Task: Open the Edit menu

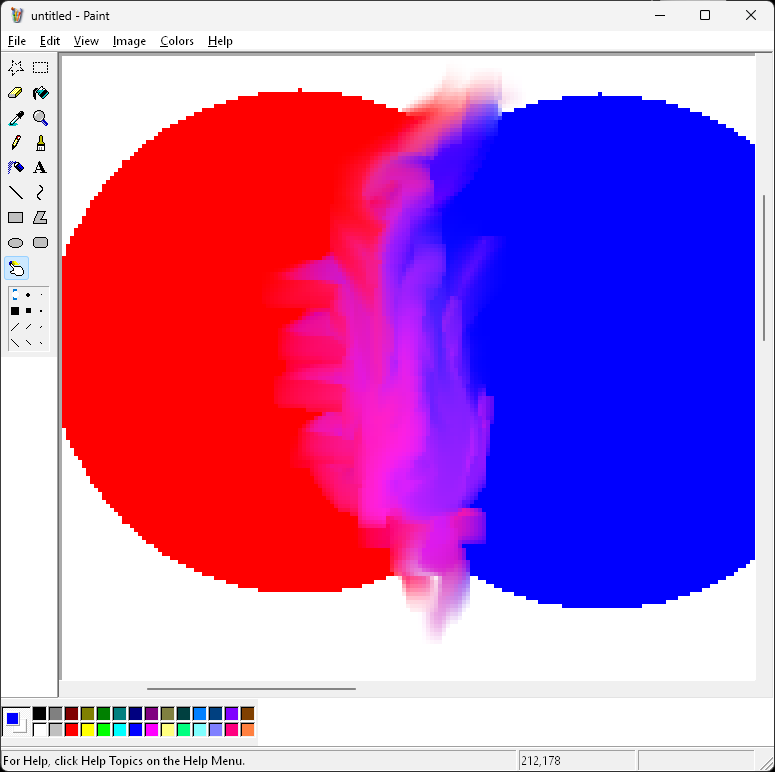Action: click(50, 41)
